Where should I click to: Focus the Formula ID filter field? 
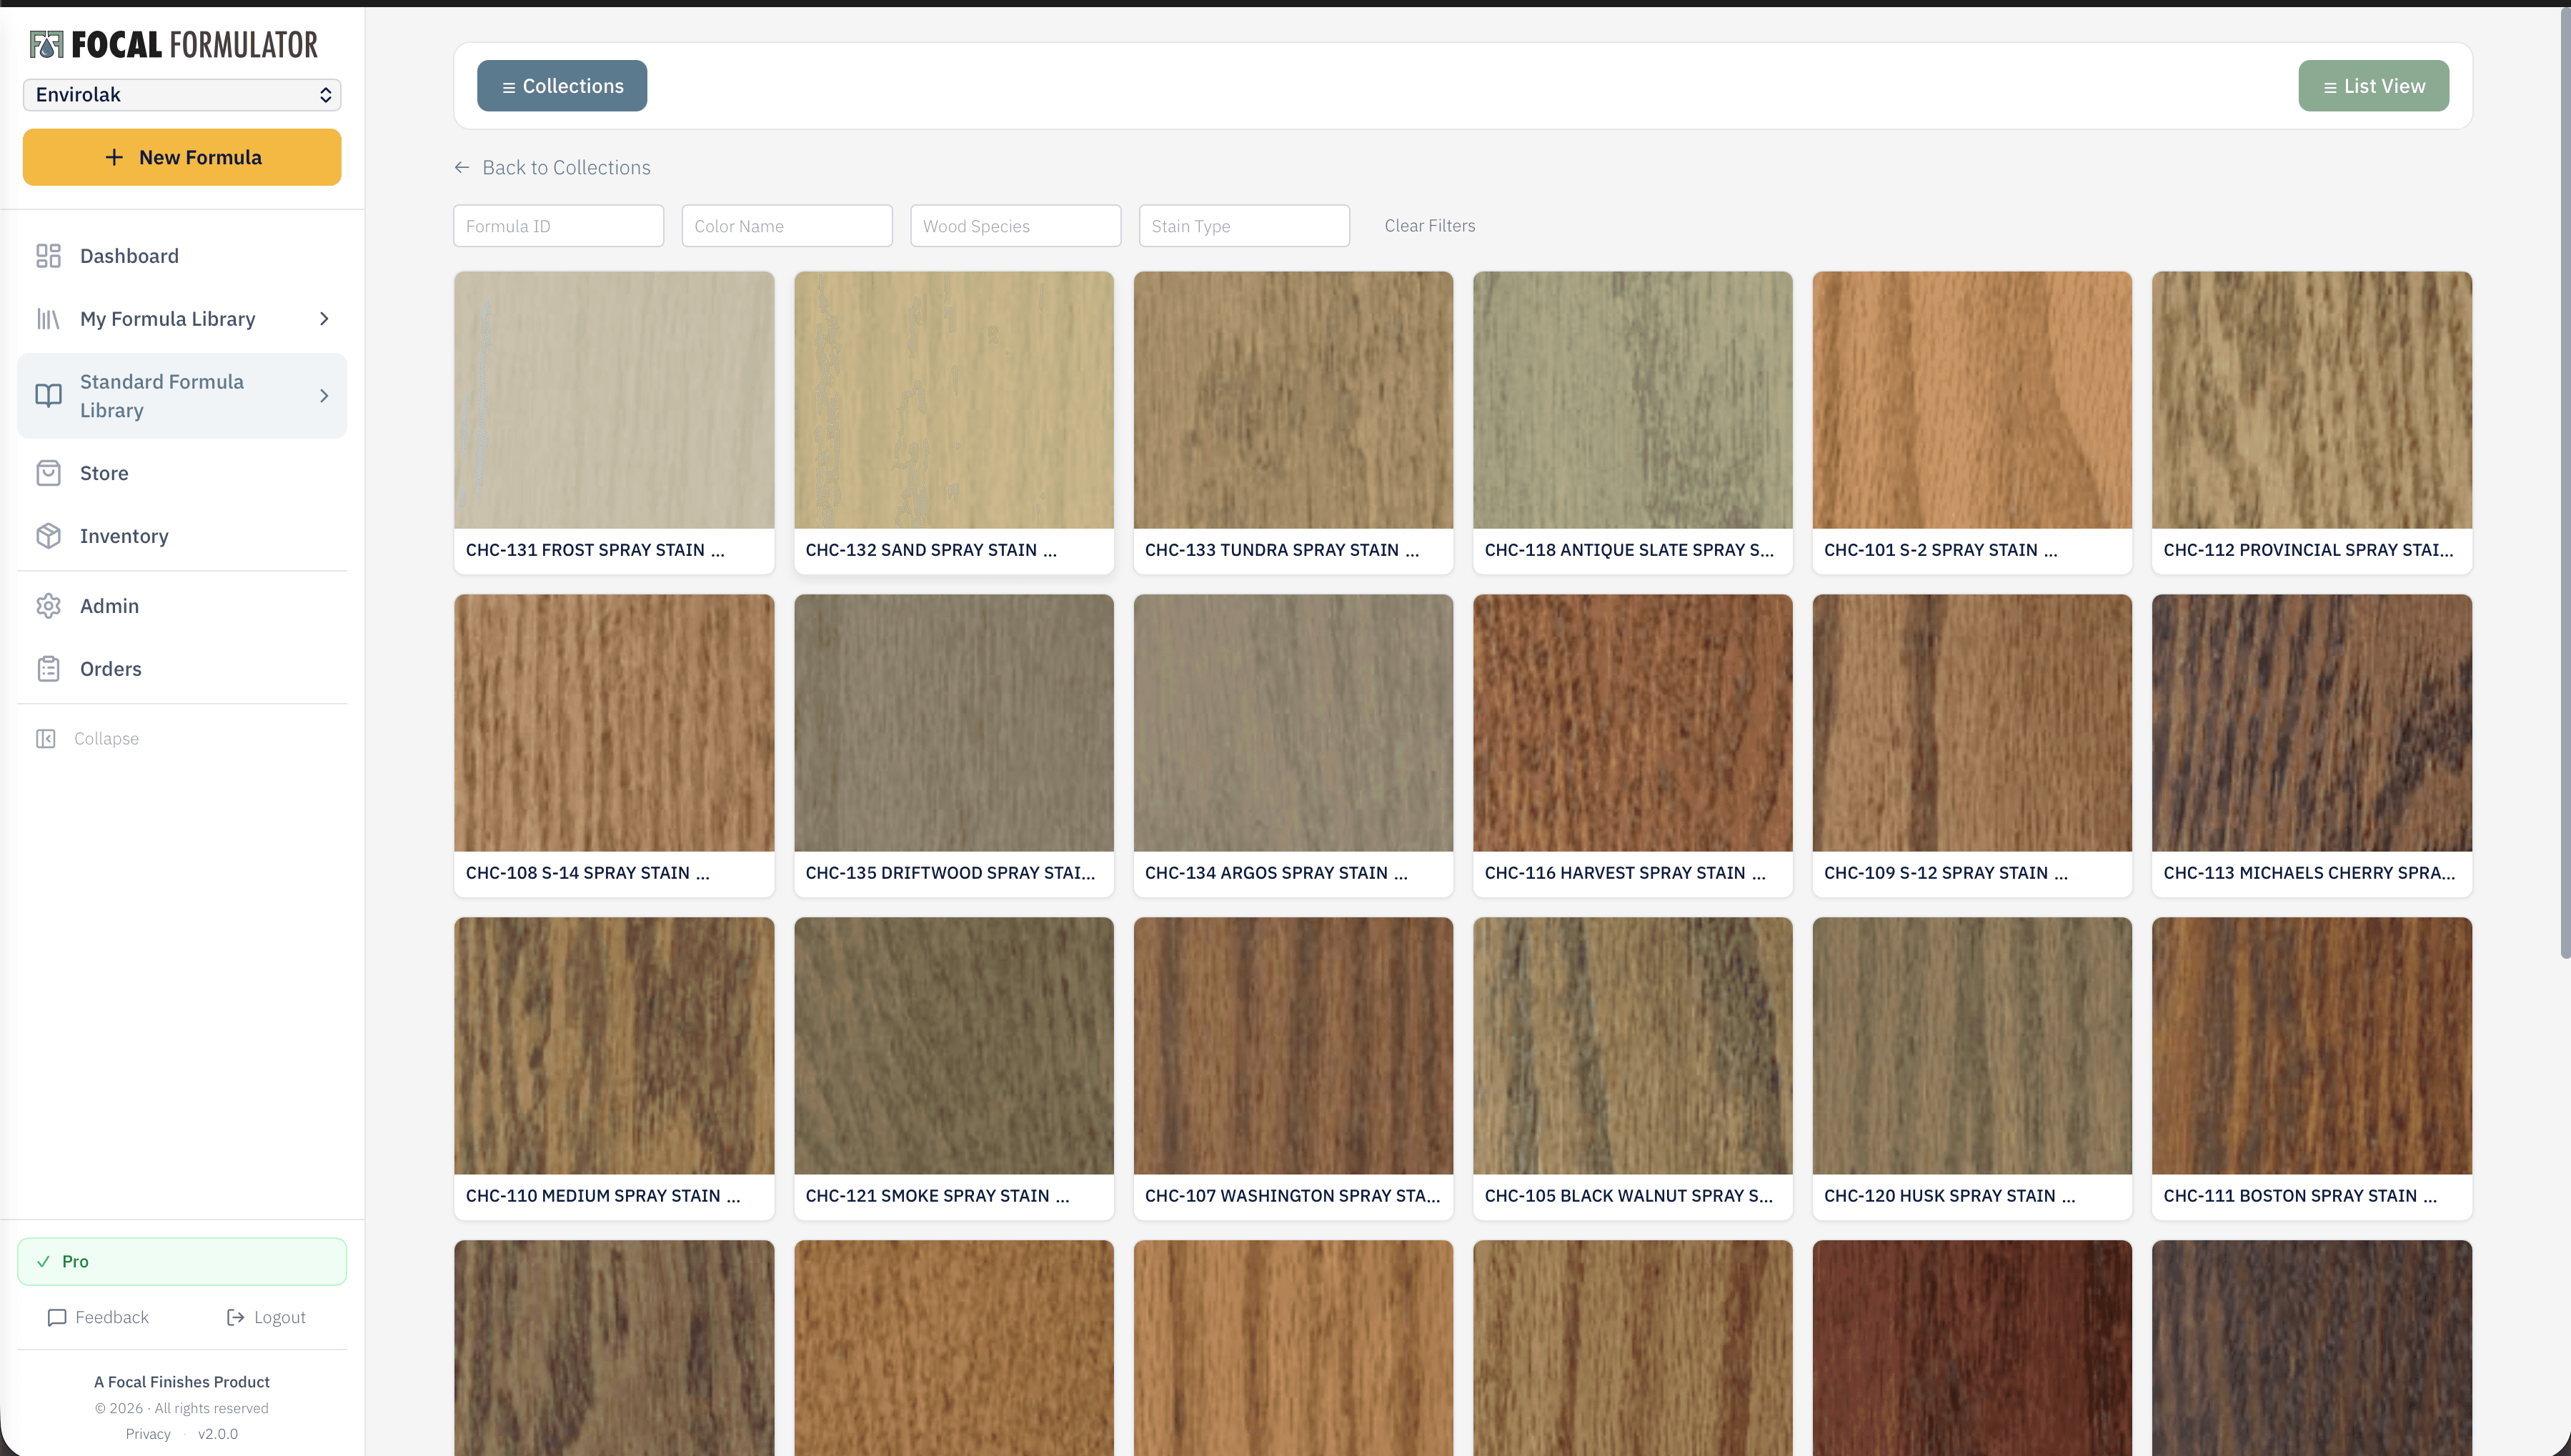[x=558, y=226]
